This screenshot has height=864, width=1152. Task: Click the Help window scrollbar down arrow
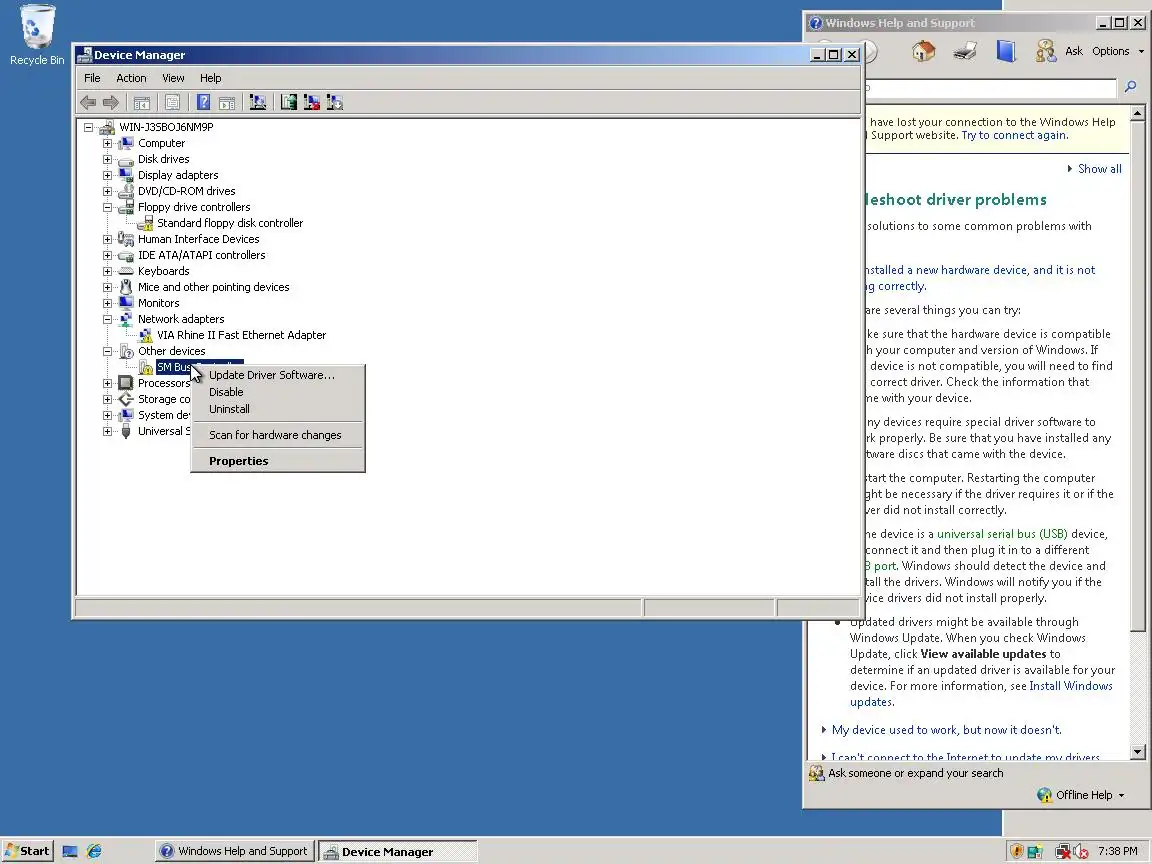click(x=1138, y=752)
